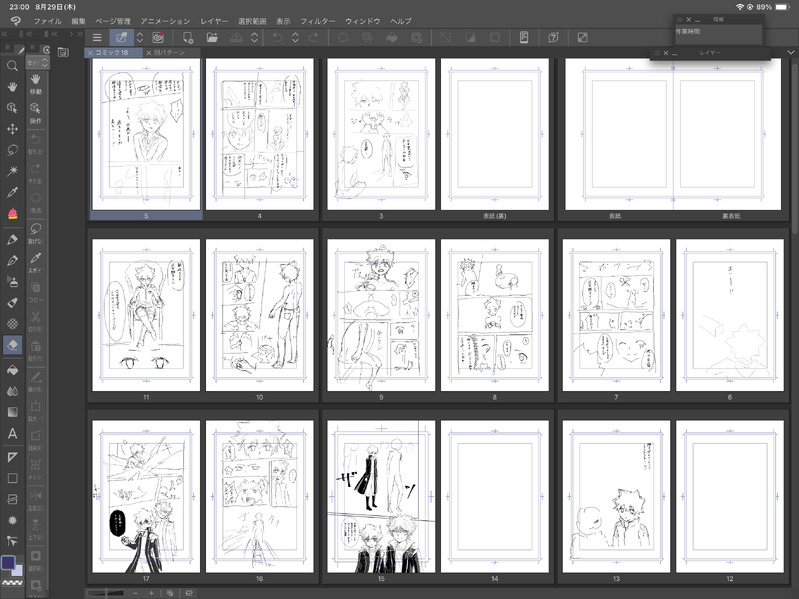Select the cake-shaped tool icon
Viewport: 799px width, 599px height.
coord(12,213)
